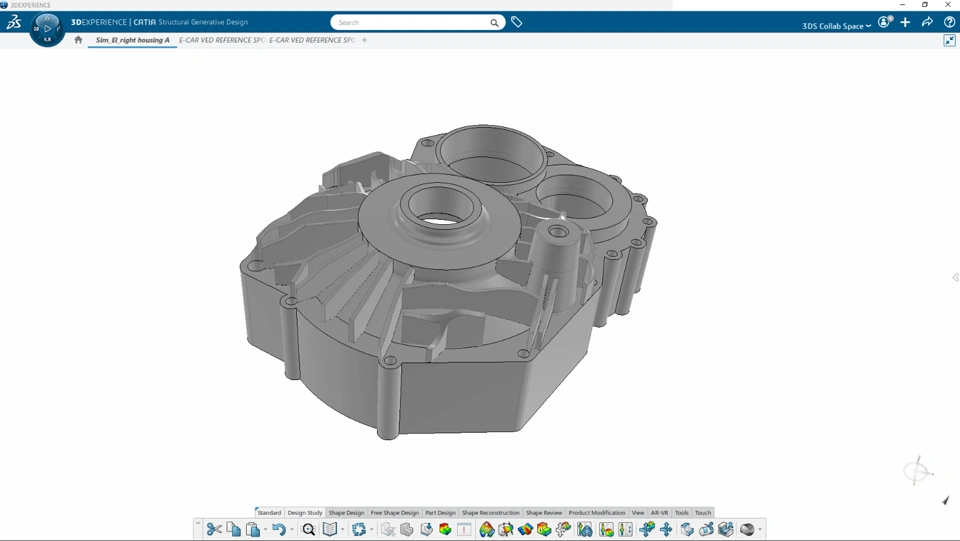The height and width of the screenshot is (541, 960).
Task: Open the user profile icon
Action: point(885,22)
